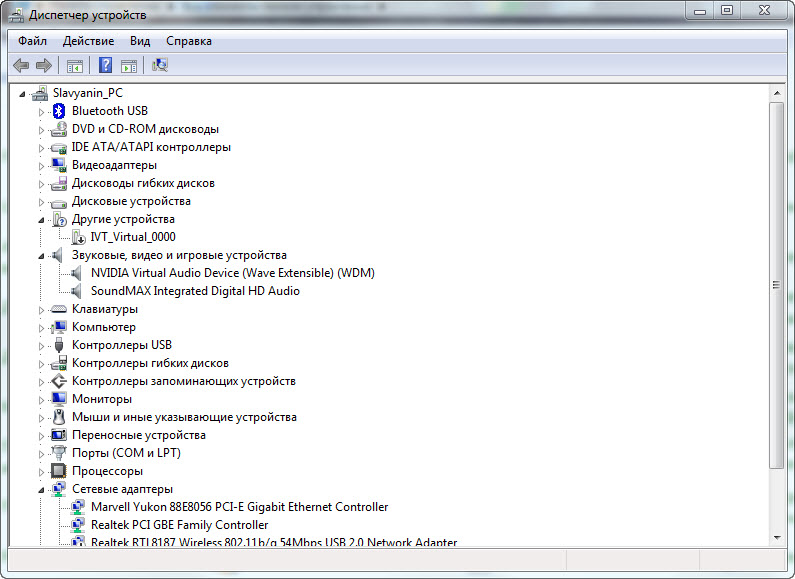Select Контроллеры гибких дисков label

coord(150,363)
